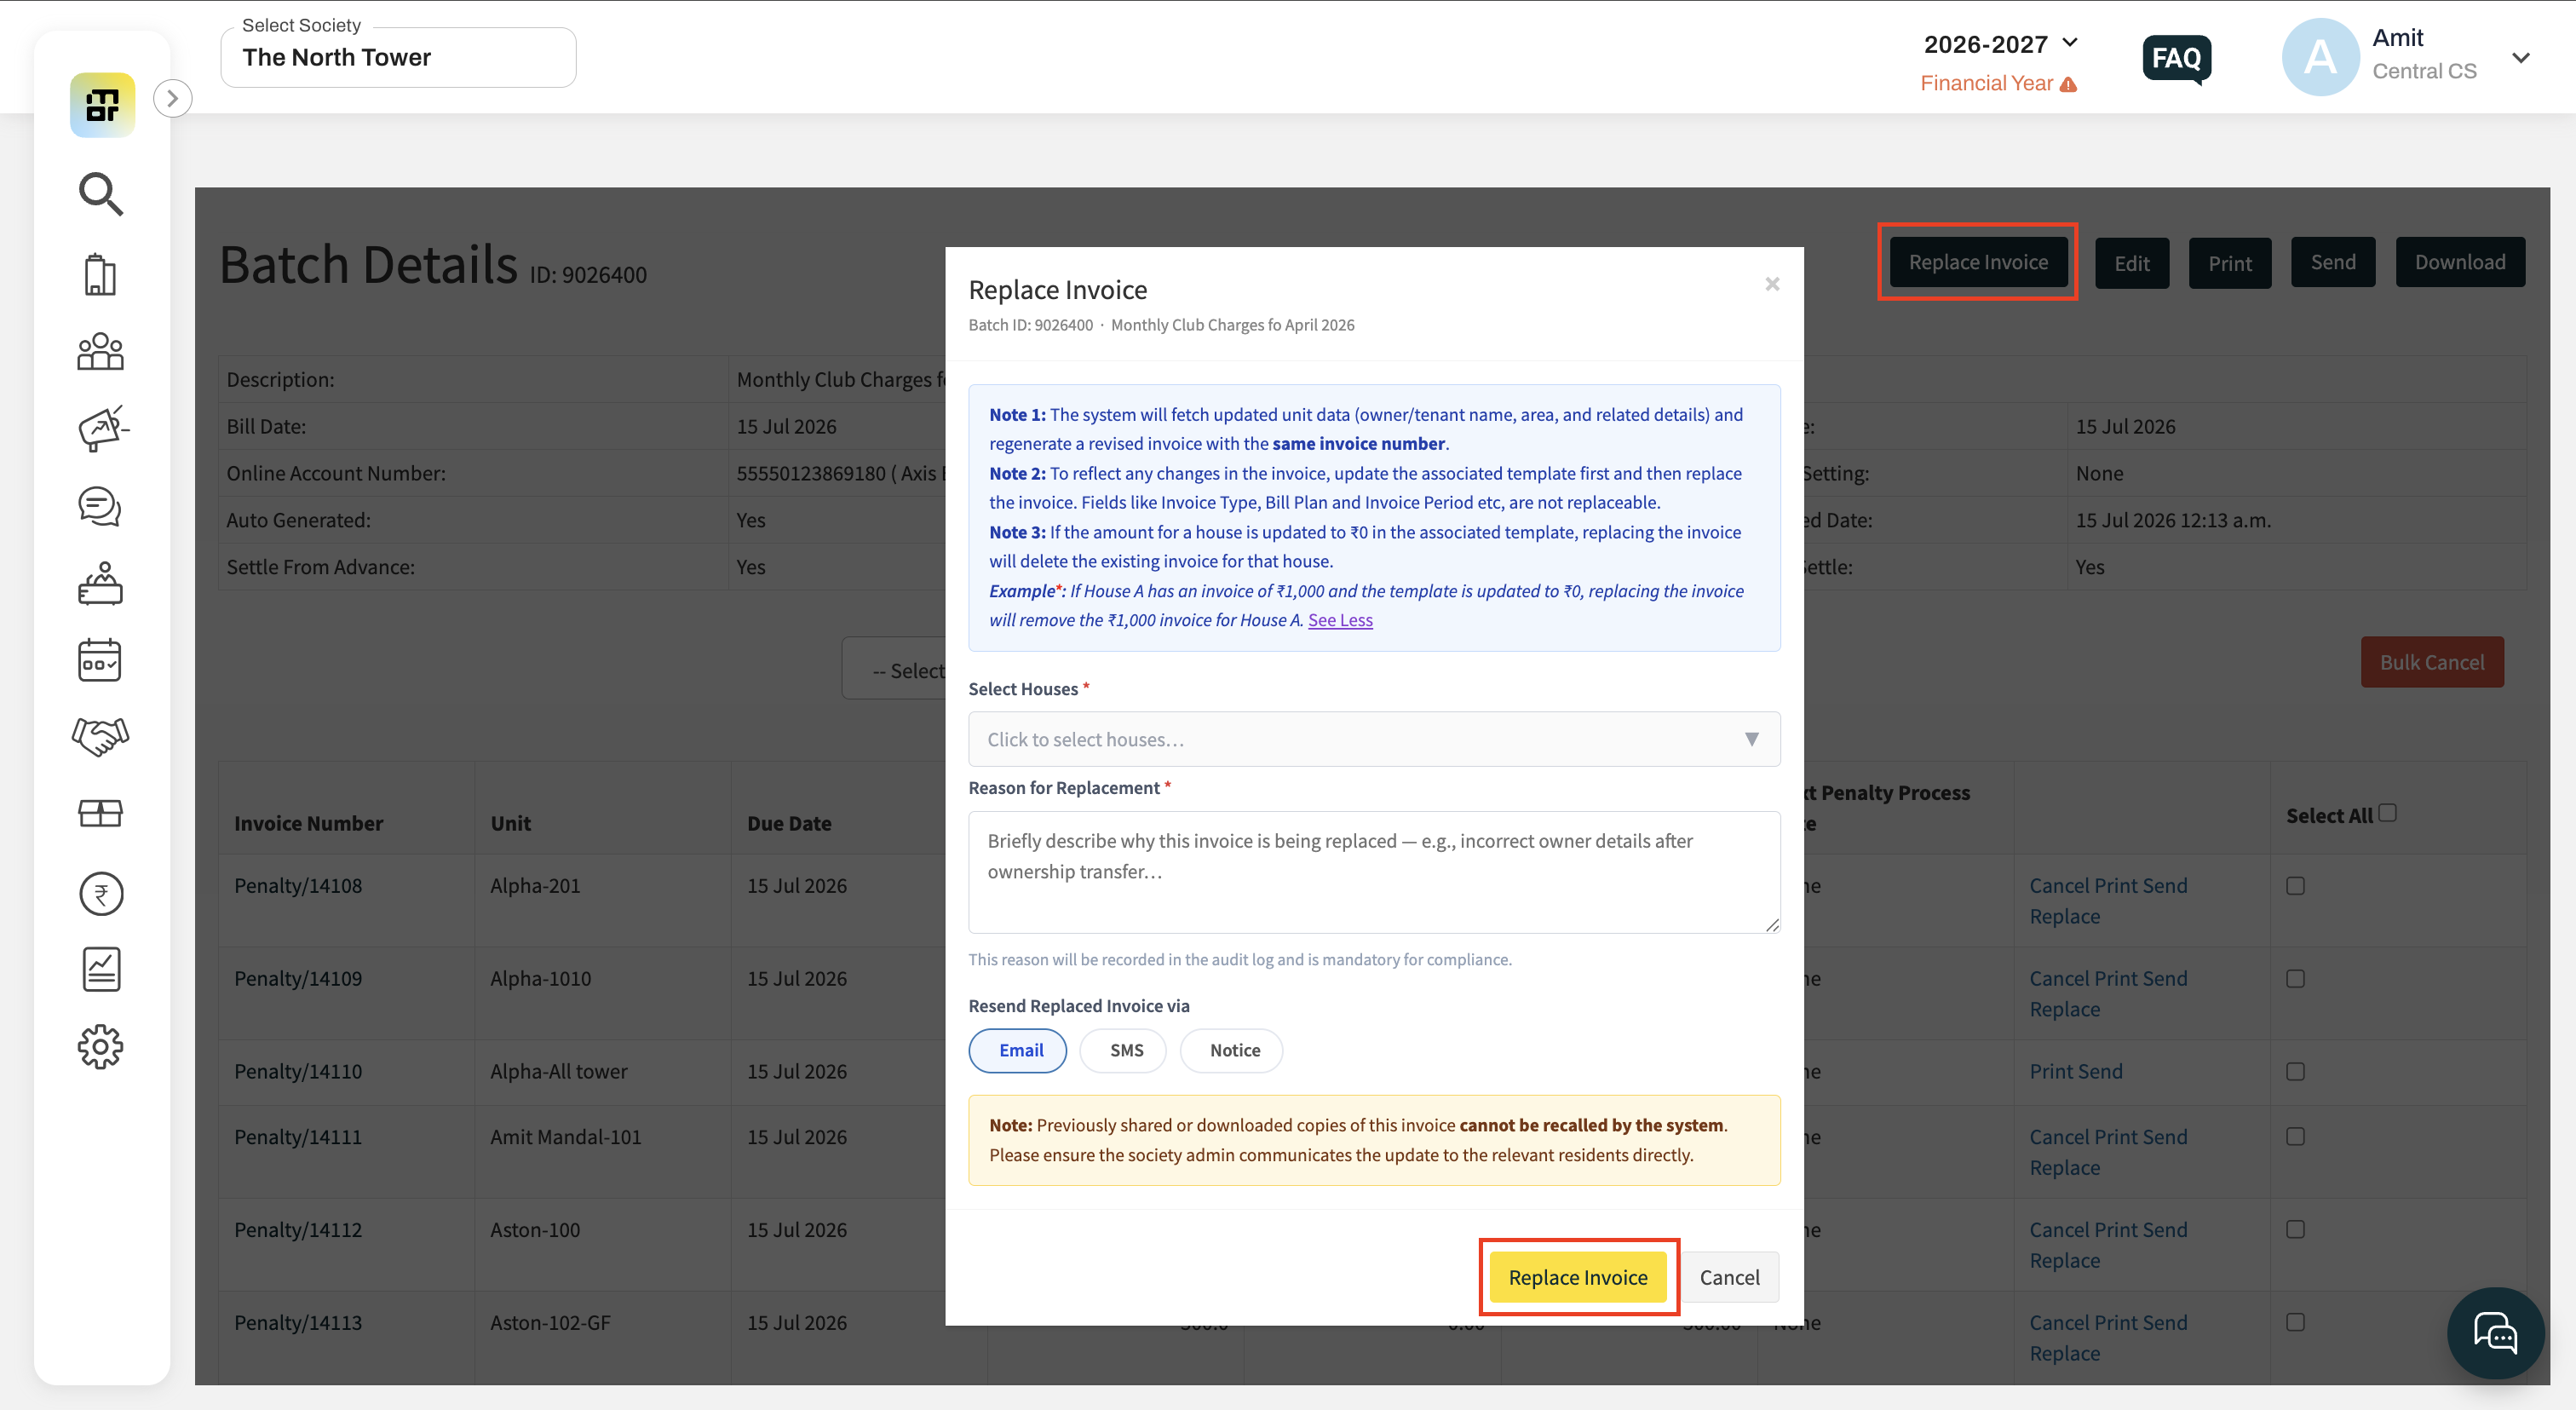
Task: Expand the sidebar with arrow button
Action: coord(173,98)
